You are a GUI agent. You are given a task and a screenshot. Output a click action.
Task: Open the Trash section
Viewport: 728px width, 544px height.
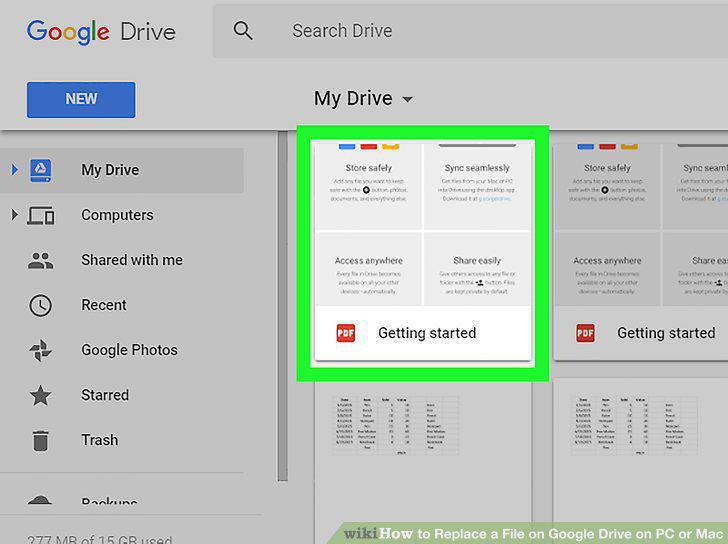pos(99,440)
